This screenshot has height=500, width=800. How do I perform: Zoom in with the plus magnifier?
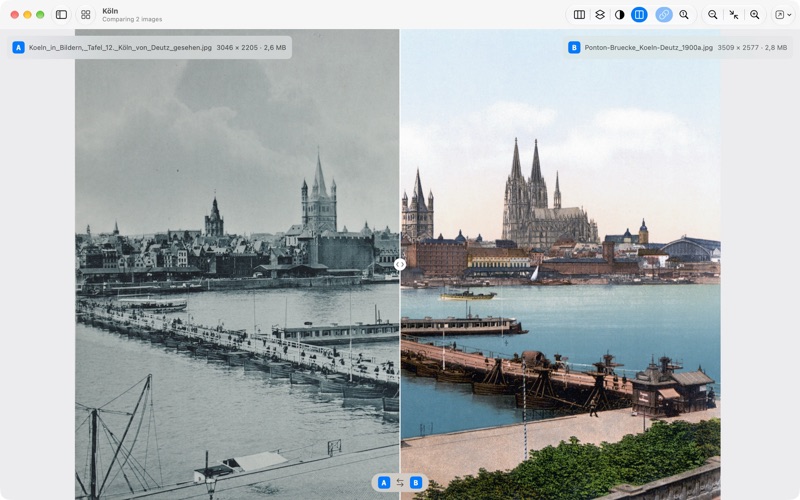[755, 15]
